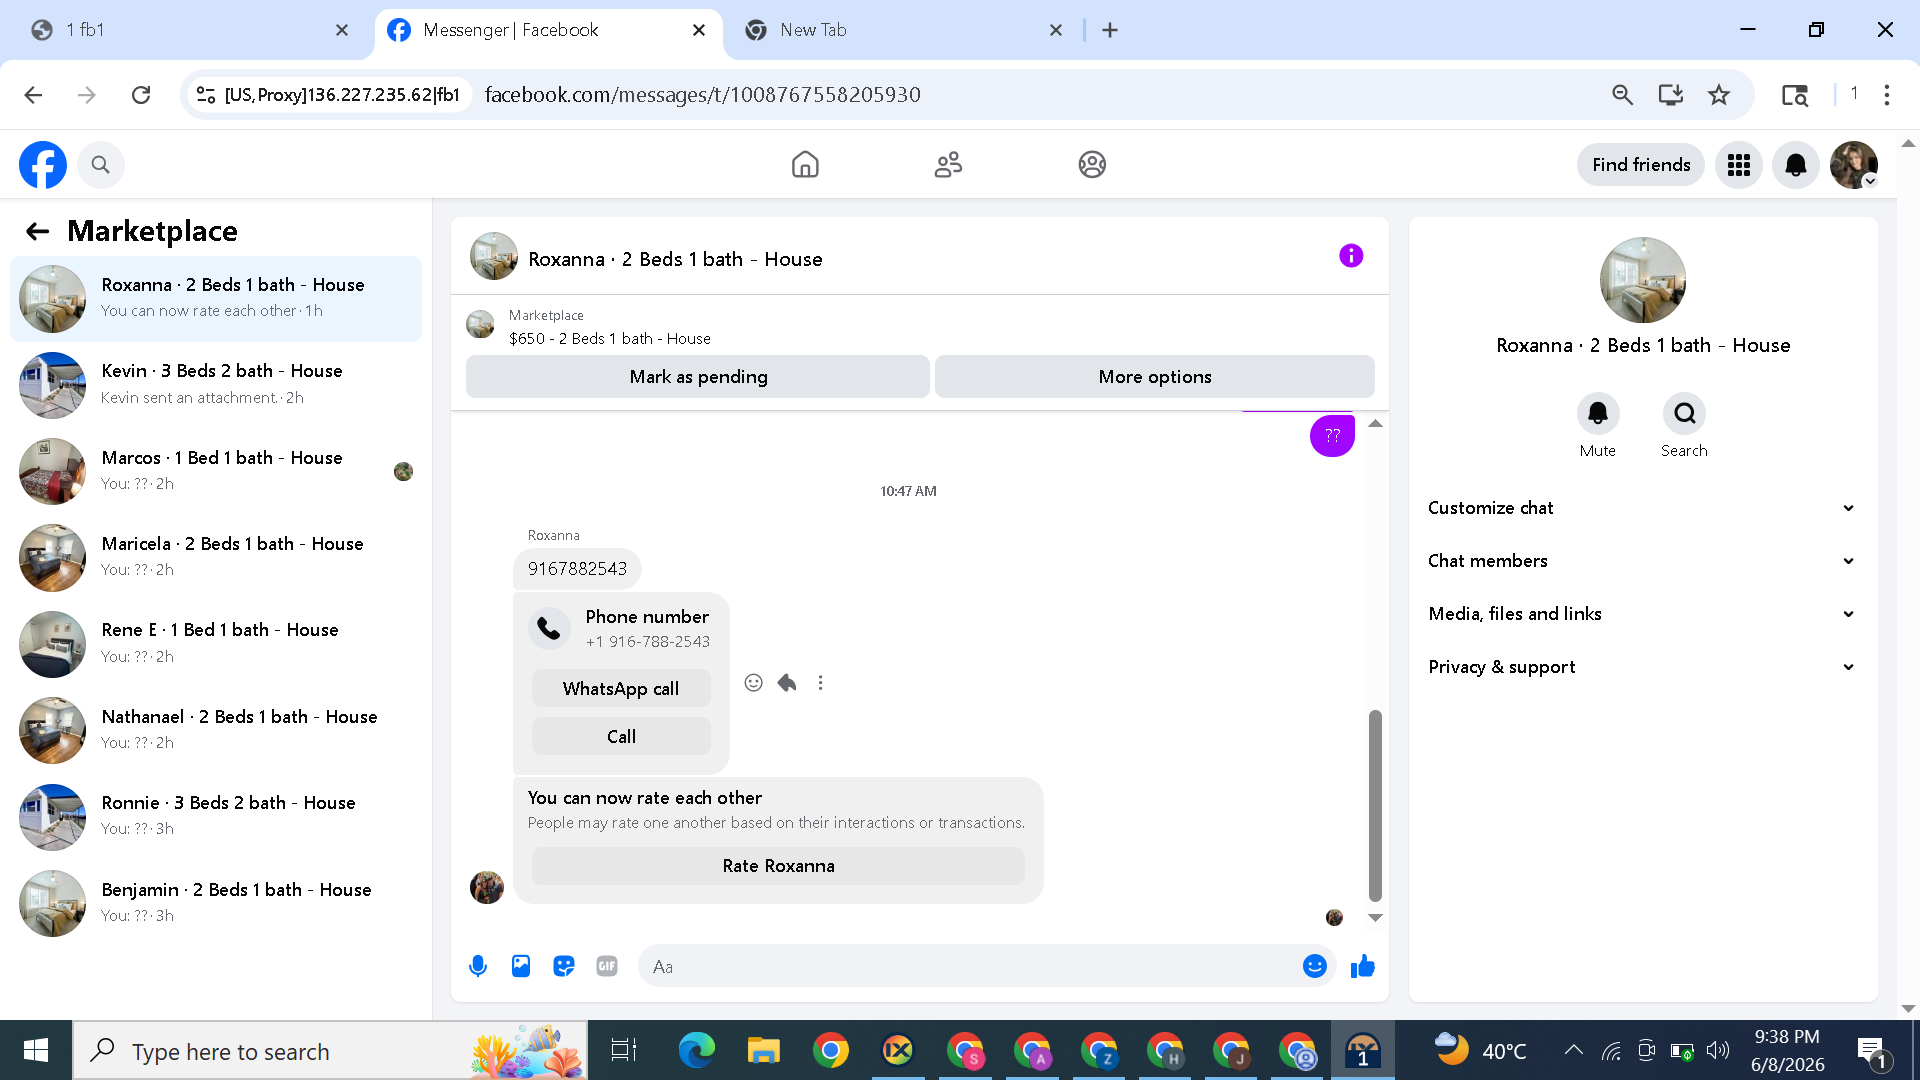Expand Chat members section
The height and width of the screenshot is (1080, 1920).
pyautogui.click(x=1642, y=561)
